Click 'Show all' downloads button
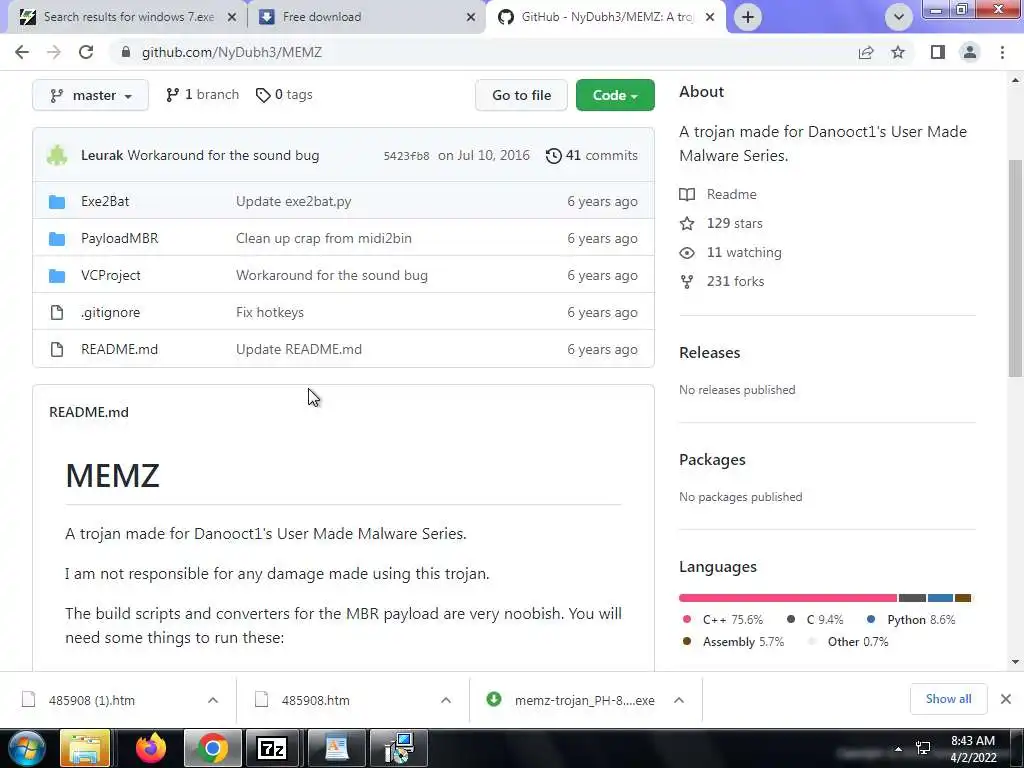 (948, 699)
